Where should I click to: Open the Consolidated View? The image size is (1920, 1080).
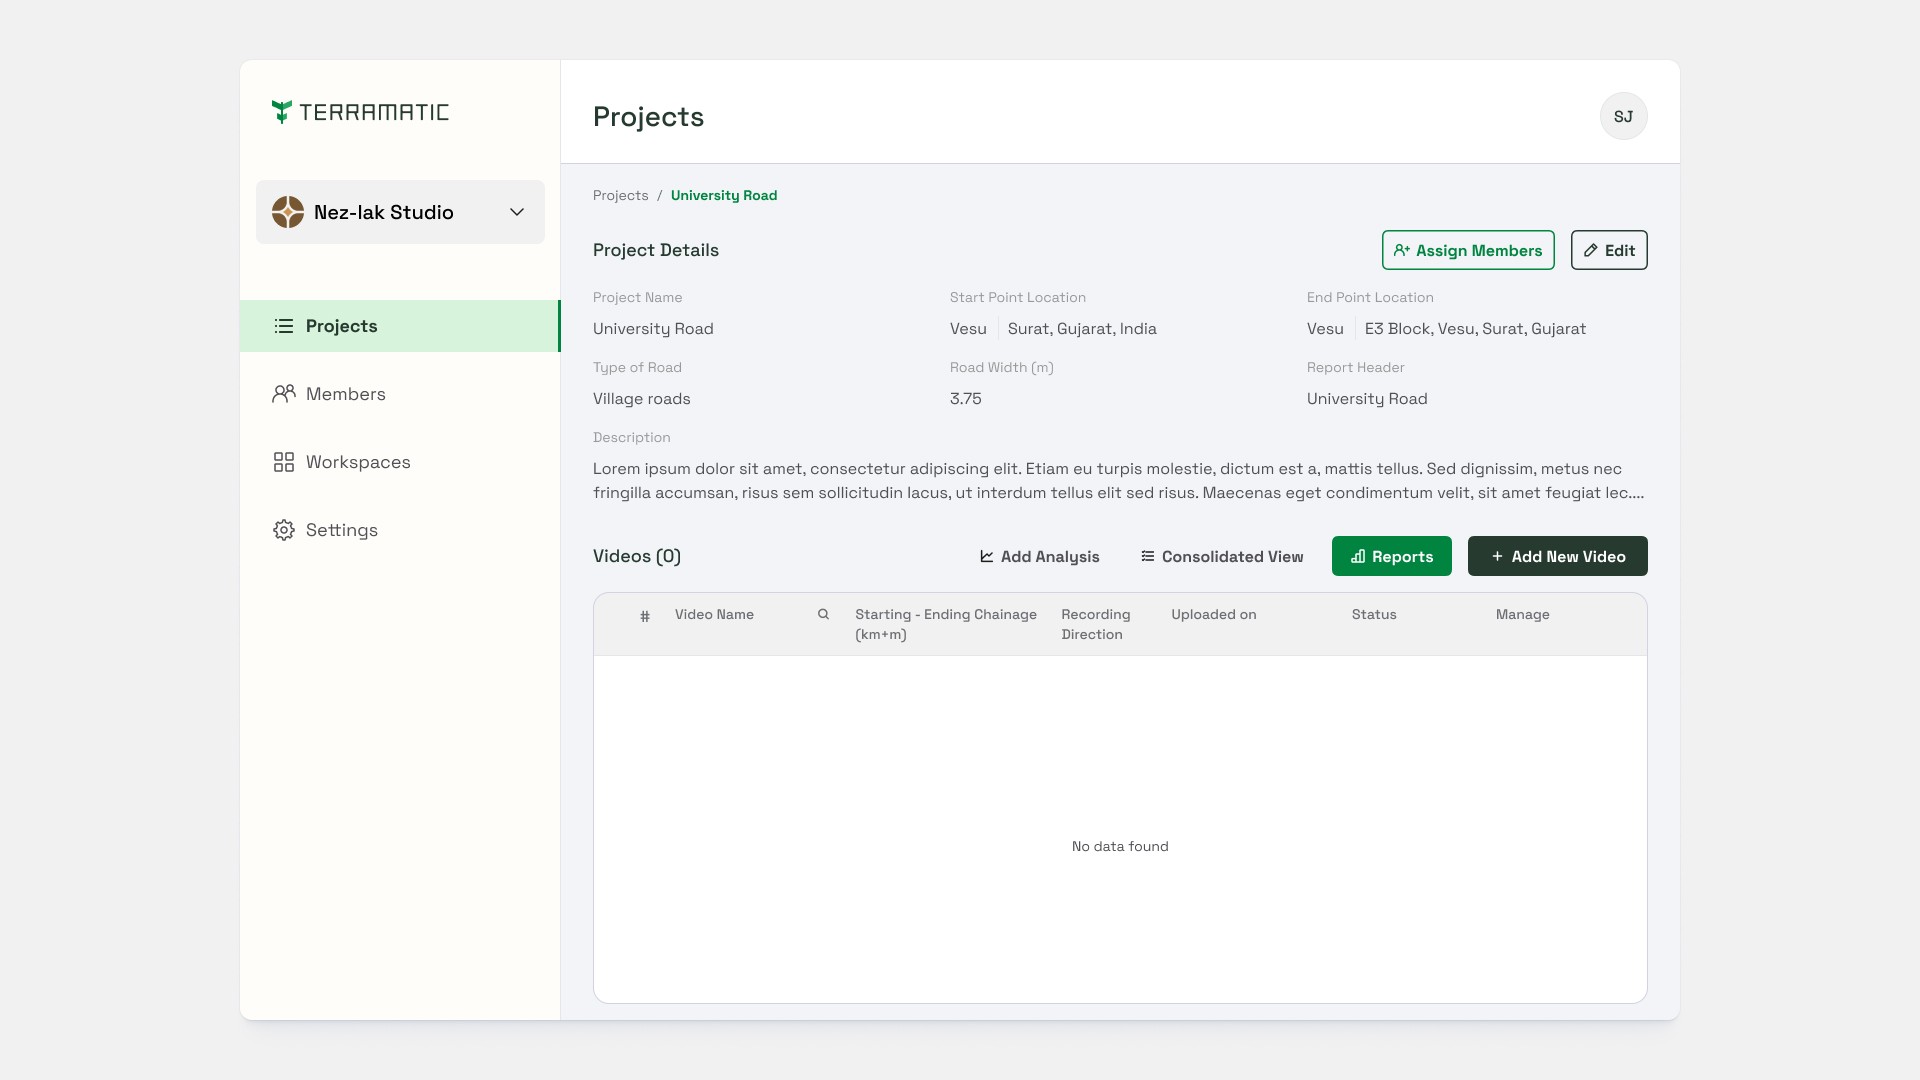(1222, 556)
